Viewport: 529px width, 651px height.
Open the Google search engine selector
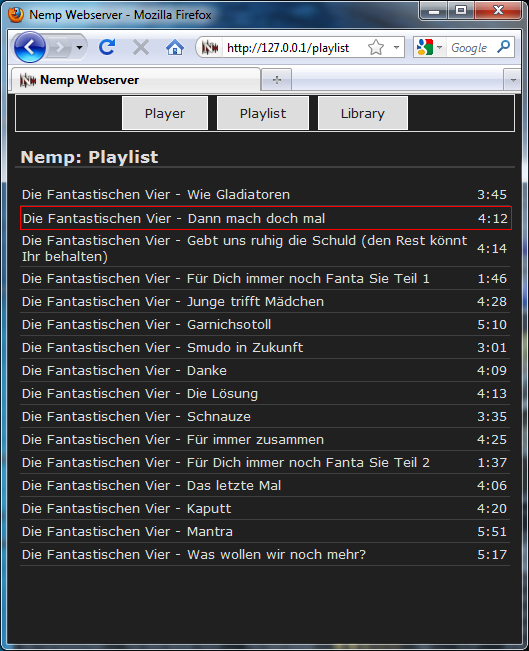point(429,47)
